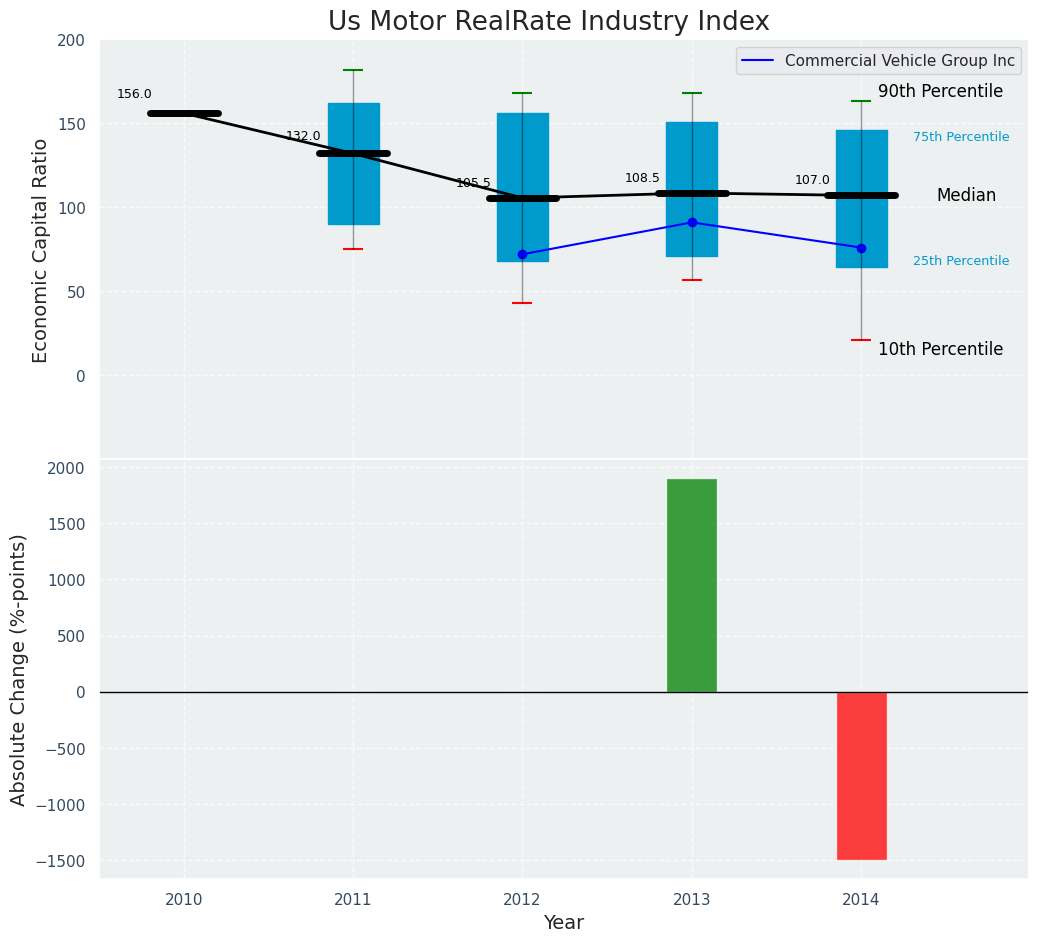Viewport: 1039px width, 942px height.
Task: Select the blue data point for 2012
Action: pos(522,254)
